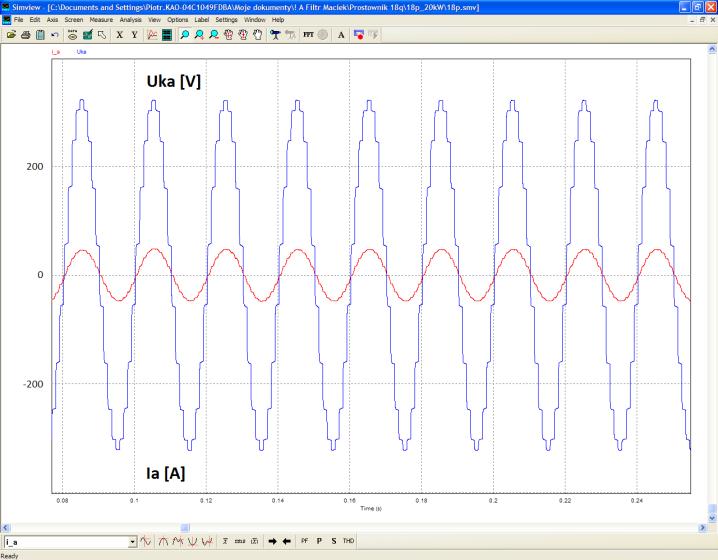Click the THD calculation button
718x560 pixels.
[x=348, y=541]
